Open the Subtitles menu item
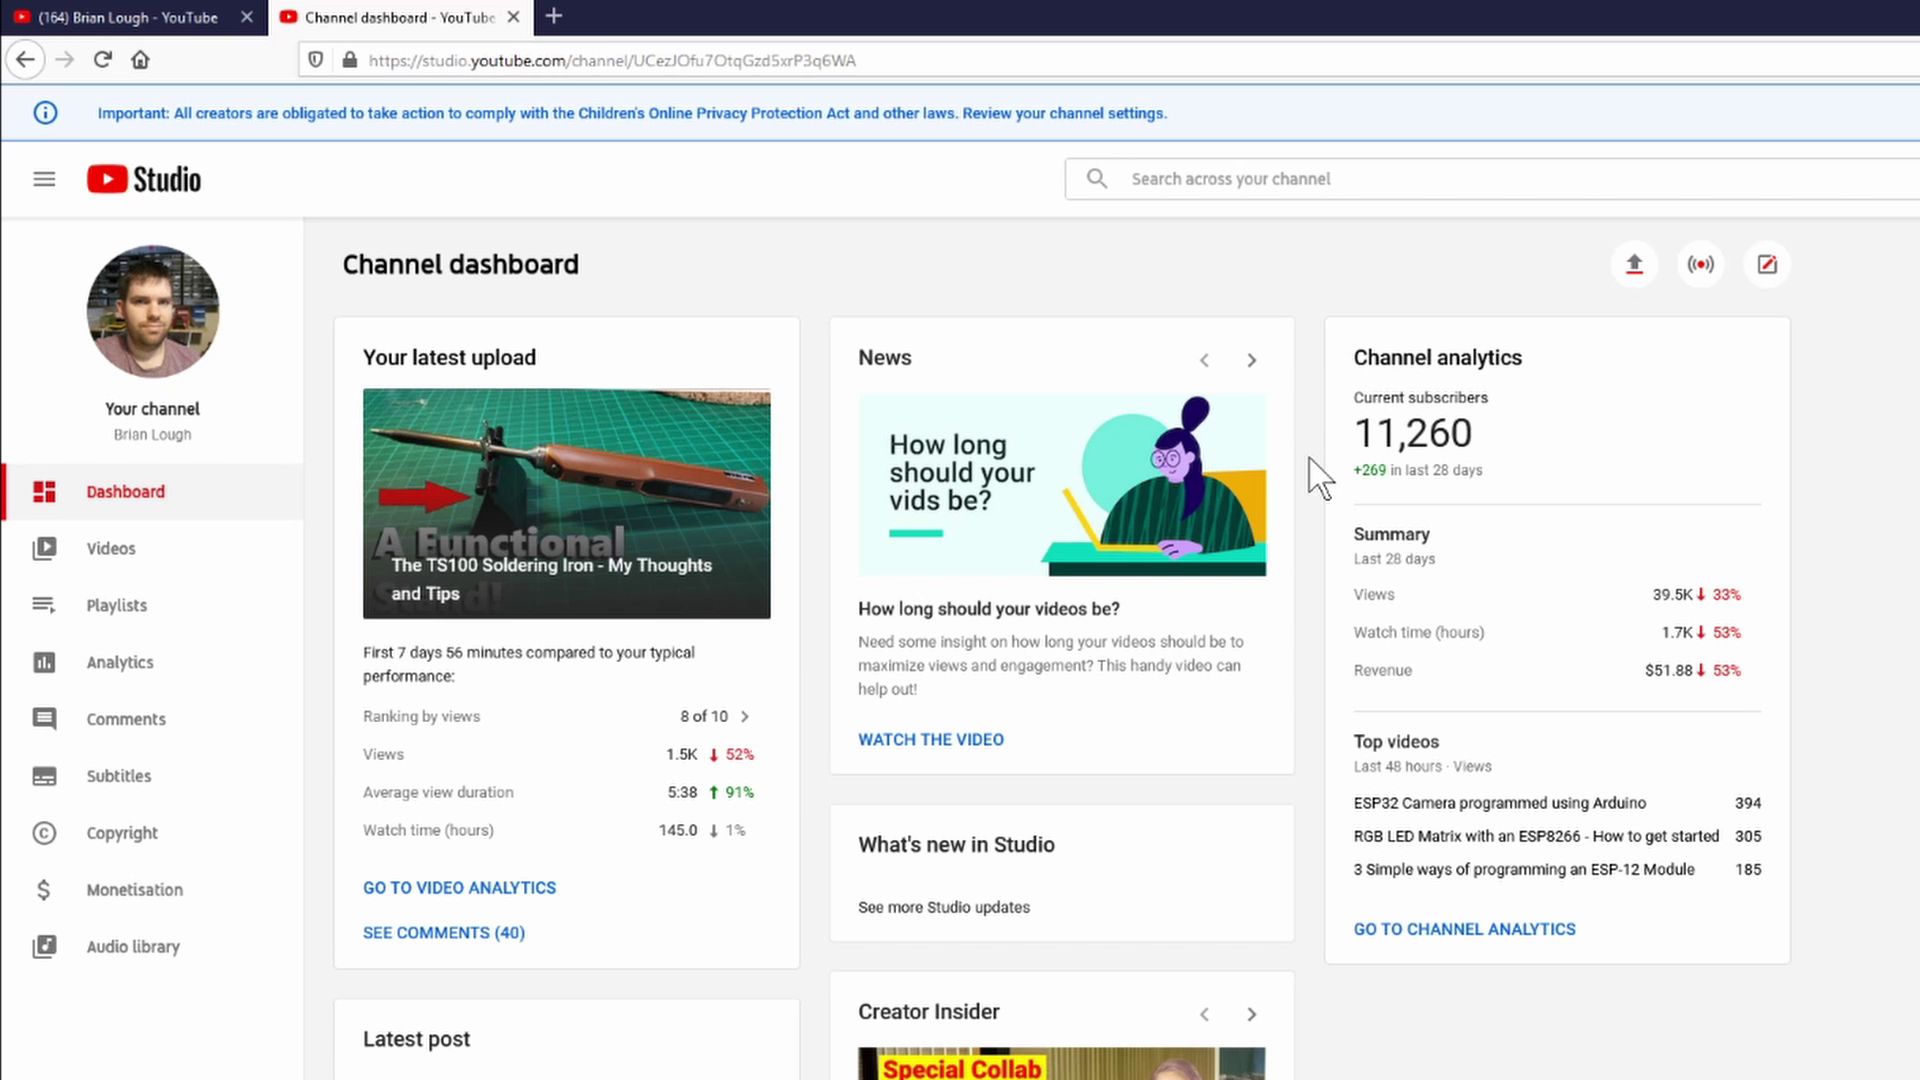Viewport: 1920px width, 1080px height. pos(152,776)
